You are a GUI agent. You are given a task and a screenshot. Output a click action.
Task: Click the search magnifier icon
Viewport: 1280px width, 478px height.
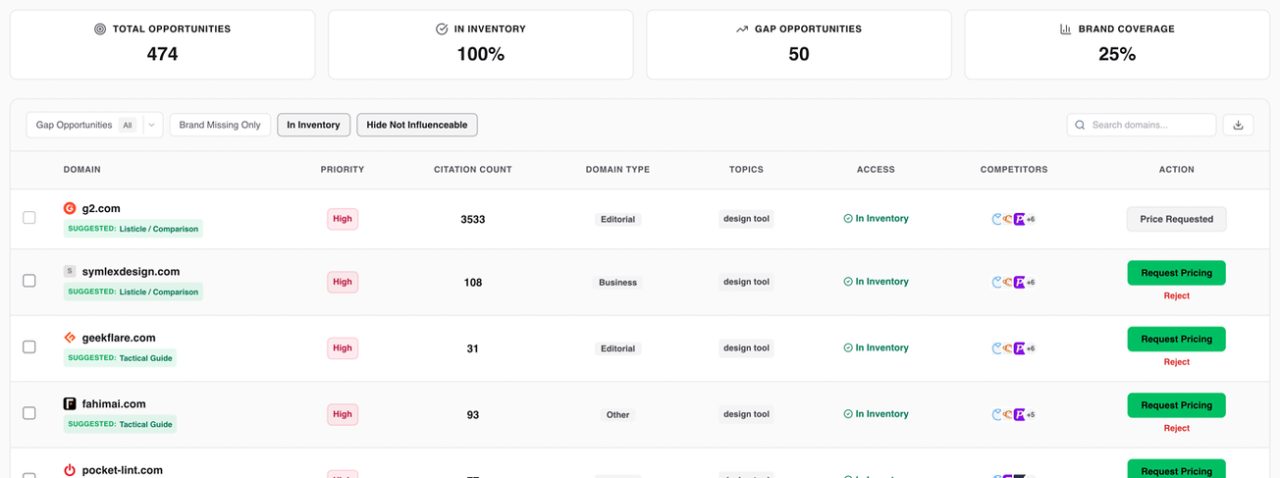pyautogui.click(x=1080, y=125)
